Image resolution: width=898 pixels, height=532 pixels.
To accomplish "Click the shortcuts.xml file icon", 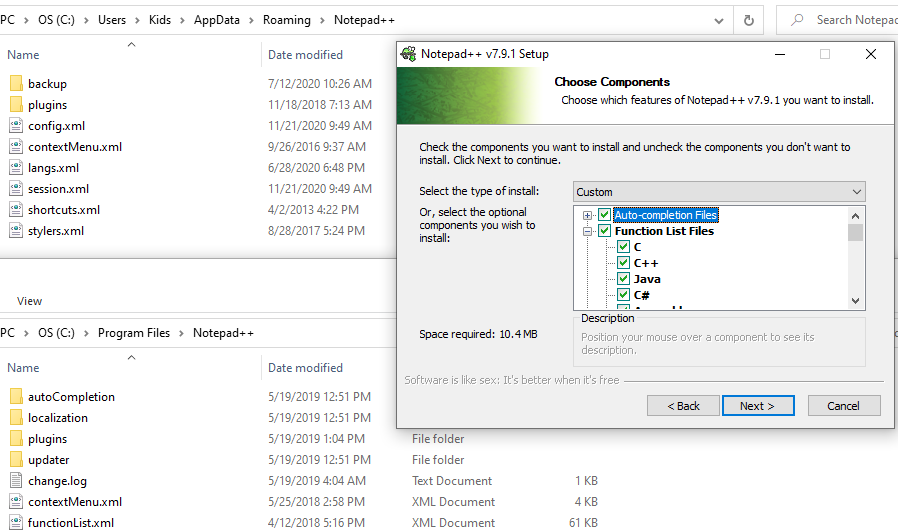I will [x=16, y=210].
